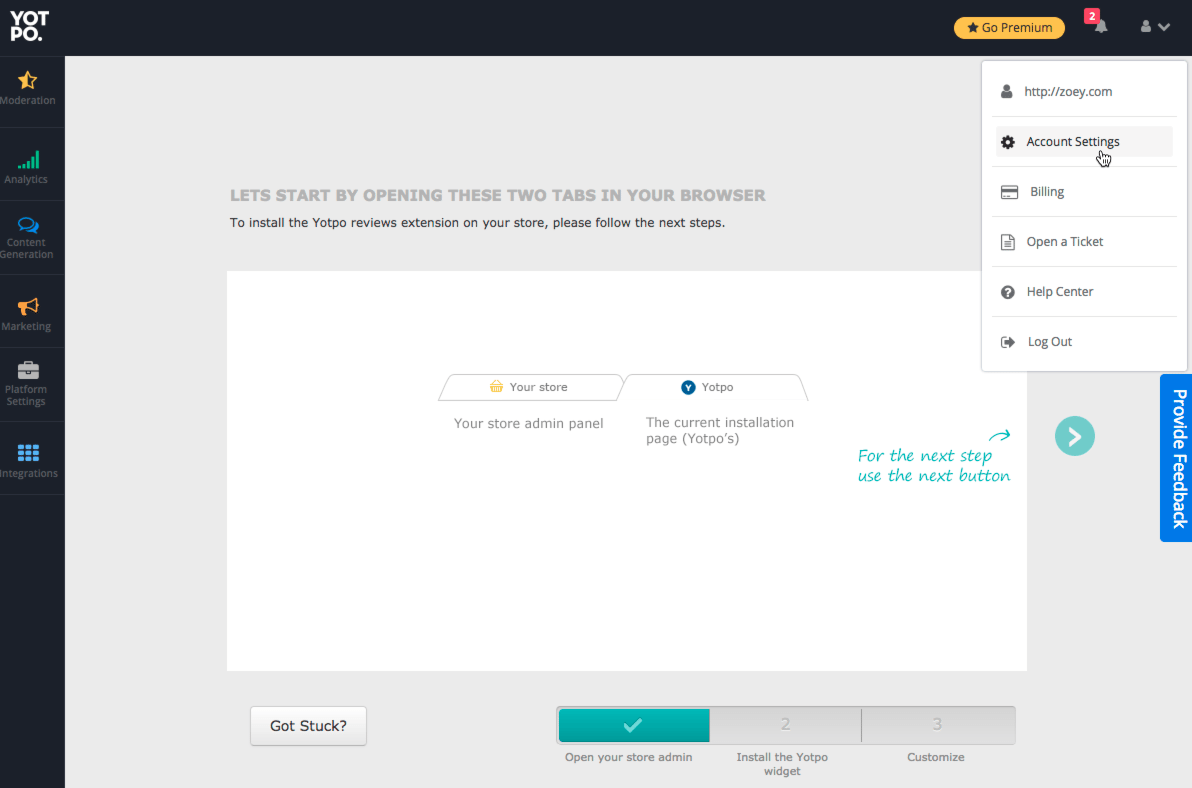This screenshot has height=788, width=1192.
Task: Select the Yotpo tab illustration
Action: pos(715,388)
